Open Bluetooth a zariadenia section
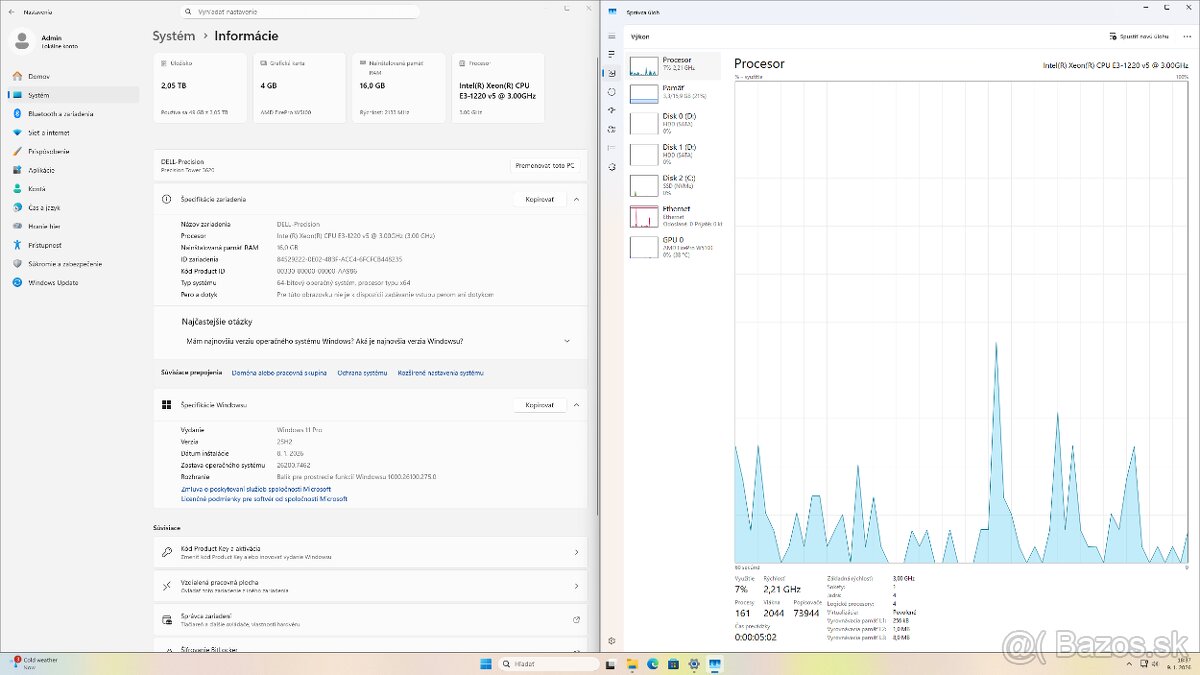1200x675 pixels. coord(62,113)
